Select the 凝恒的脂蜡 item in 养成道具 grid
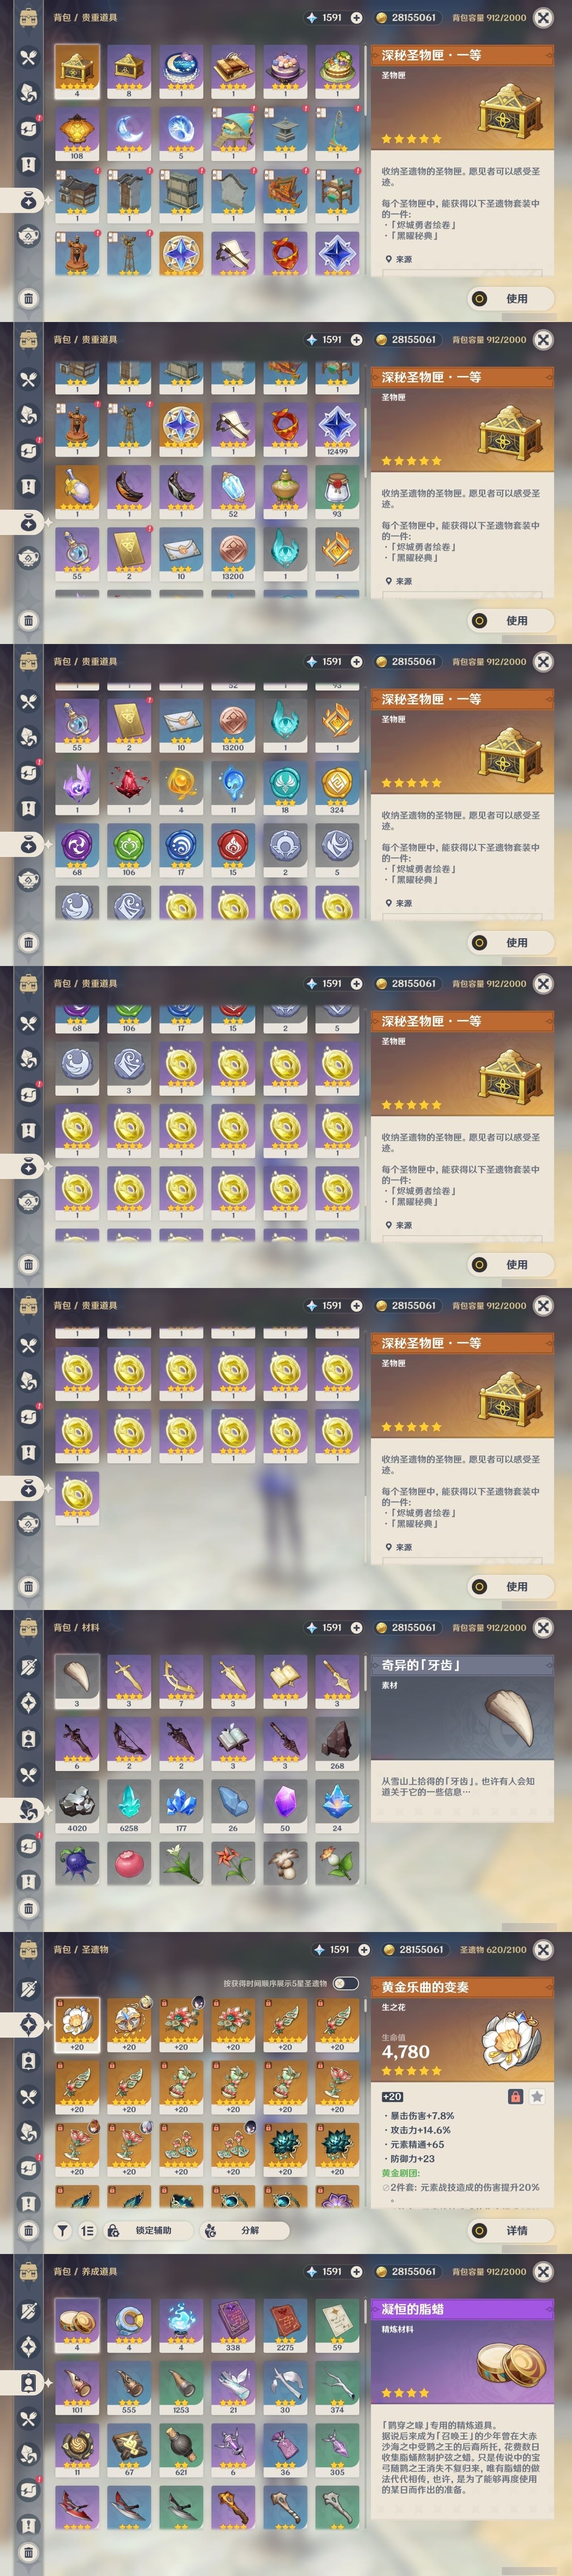 [x=77, y=2326]
